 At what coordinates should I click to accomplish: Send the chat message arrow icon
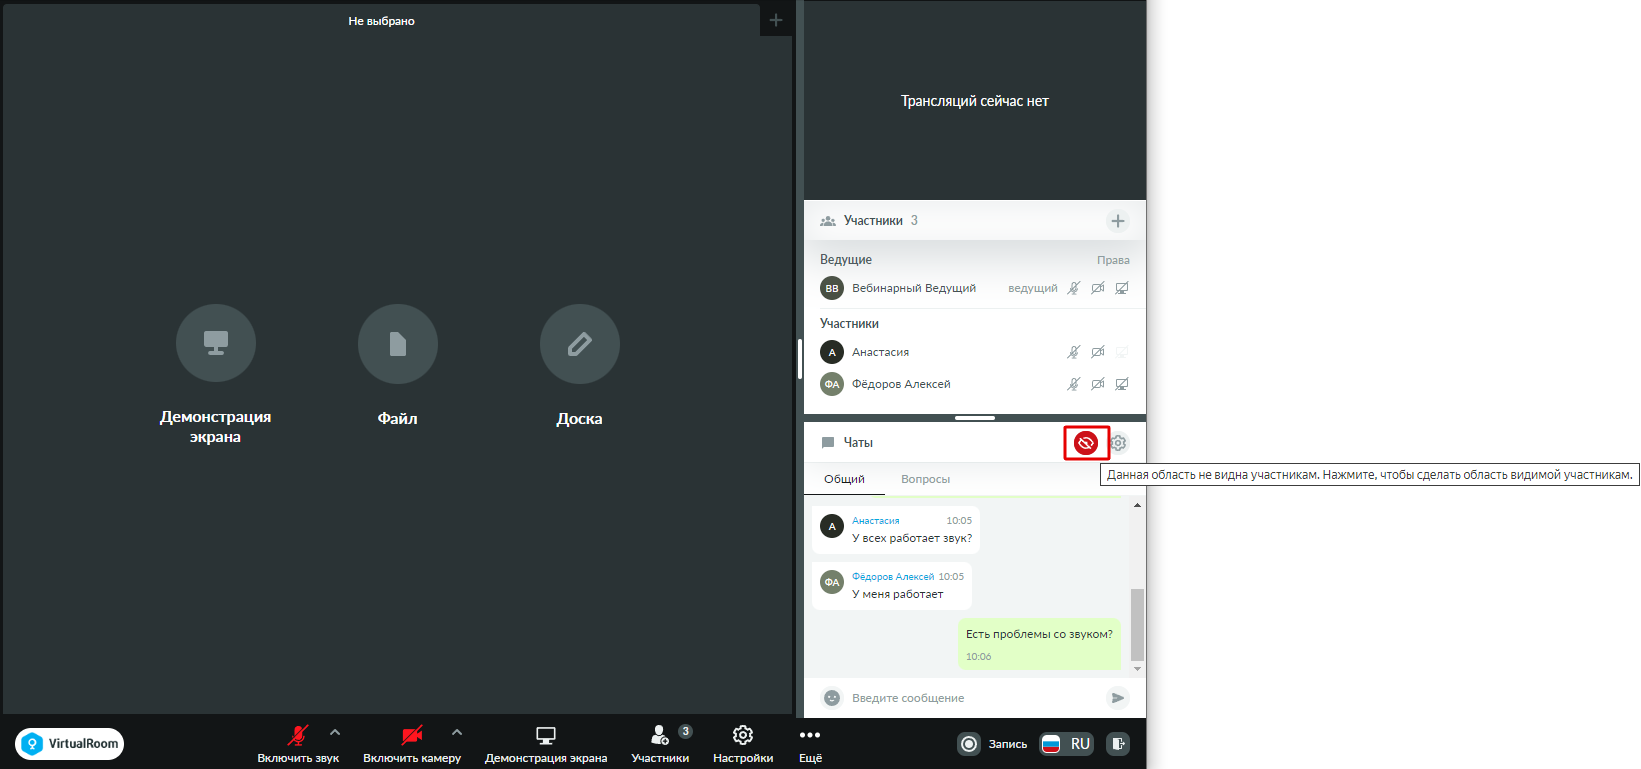[x=1118, y=698]
